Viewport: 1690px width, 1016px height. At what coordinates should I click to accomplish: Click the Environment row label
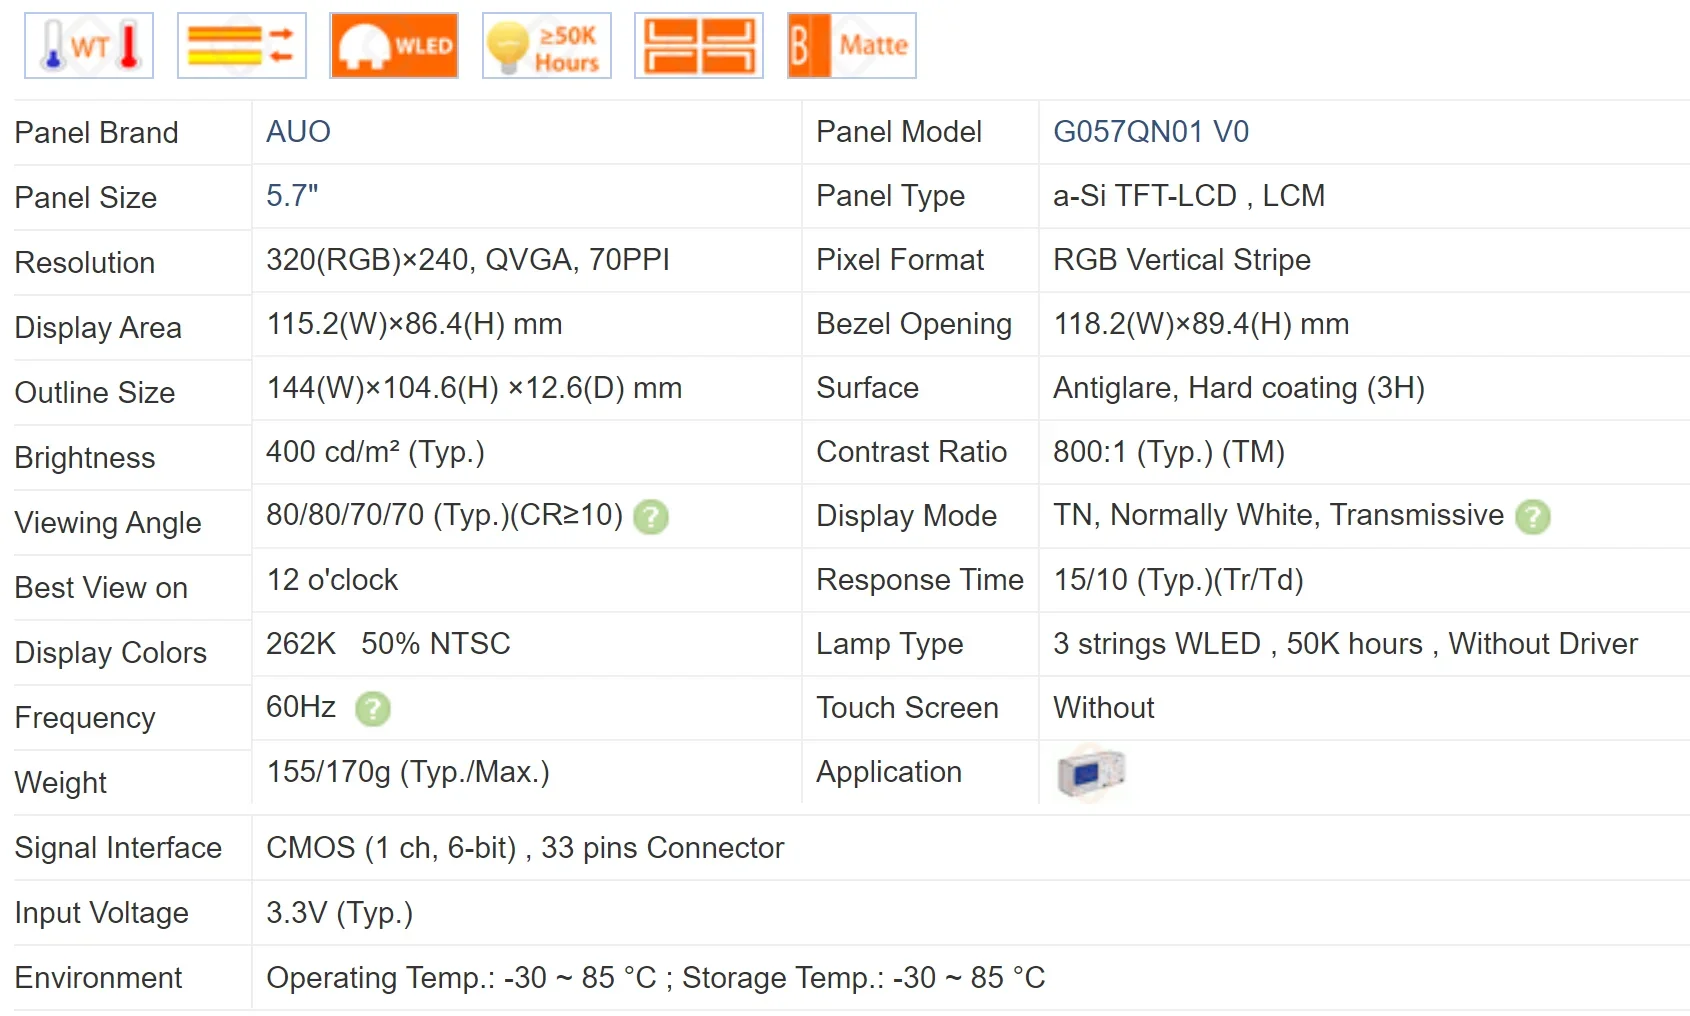98,978
